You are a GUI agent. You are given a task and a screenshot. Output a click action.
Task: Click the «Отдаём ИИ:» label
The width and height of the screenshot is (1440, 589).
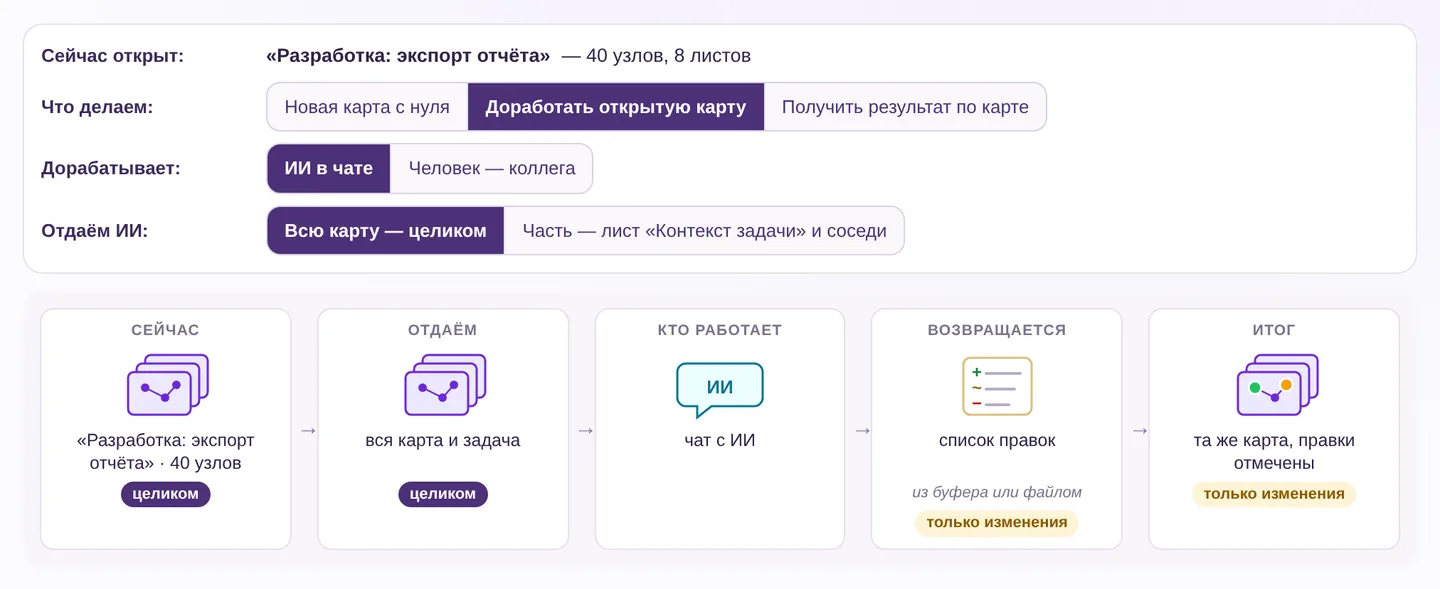click(94, 231)
